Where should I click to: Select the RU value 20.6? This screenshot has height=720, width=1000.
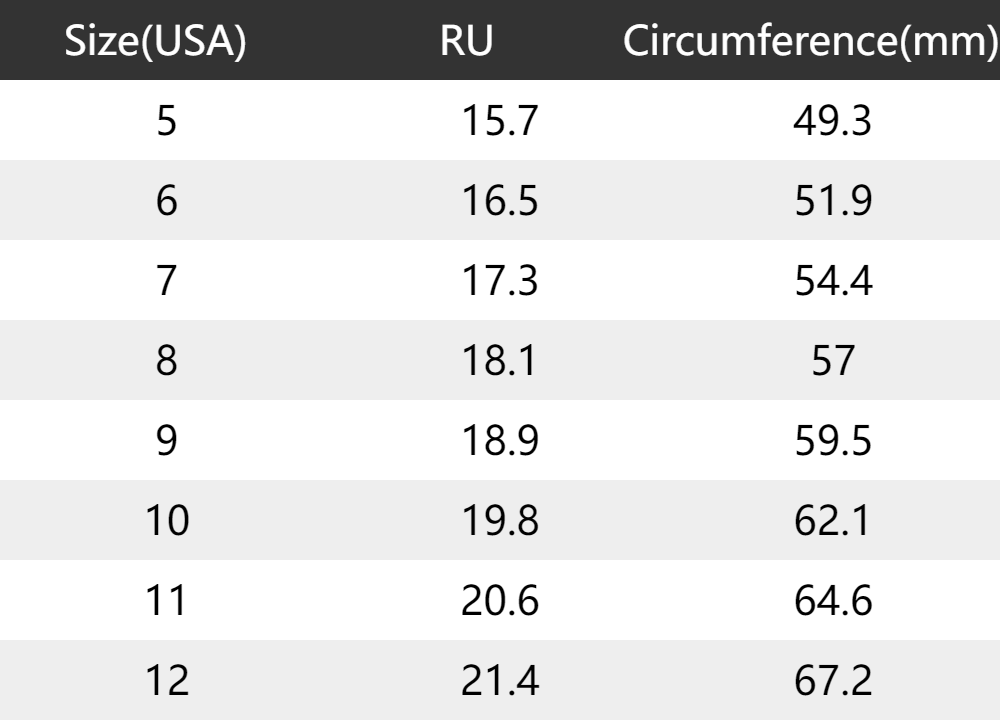click(x=500, y=601)
